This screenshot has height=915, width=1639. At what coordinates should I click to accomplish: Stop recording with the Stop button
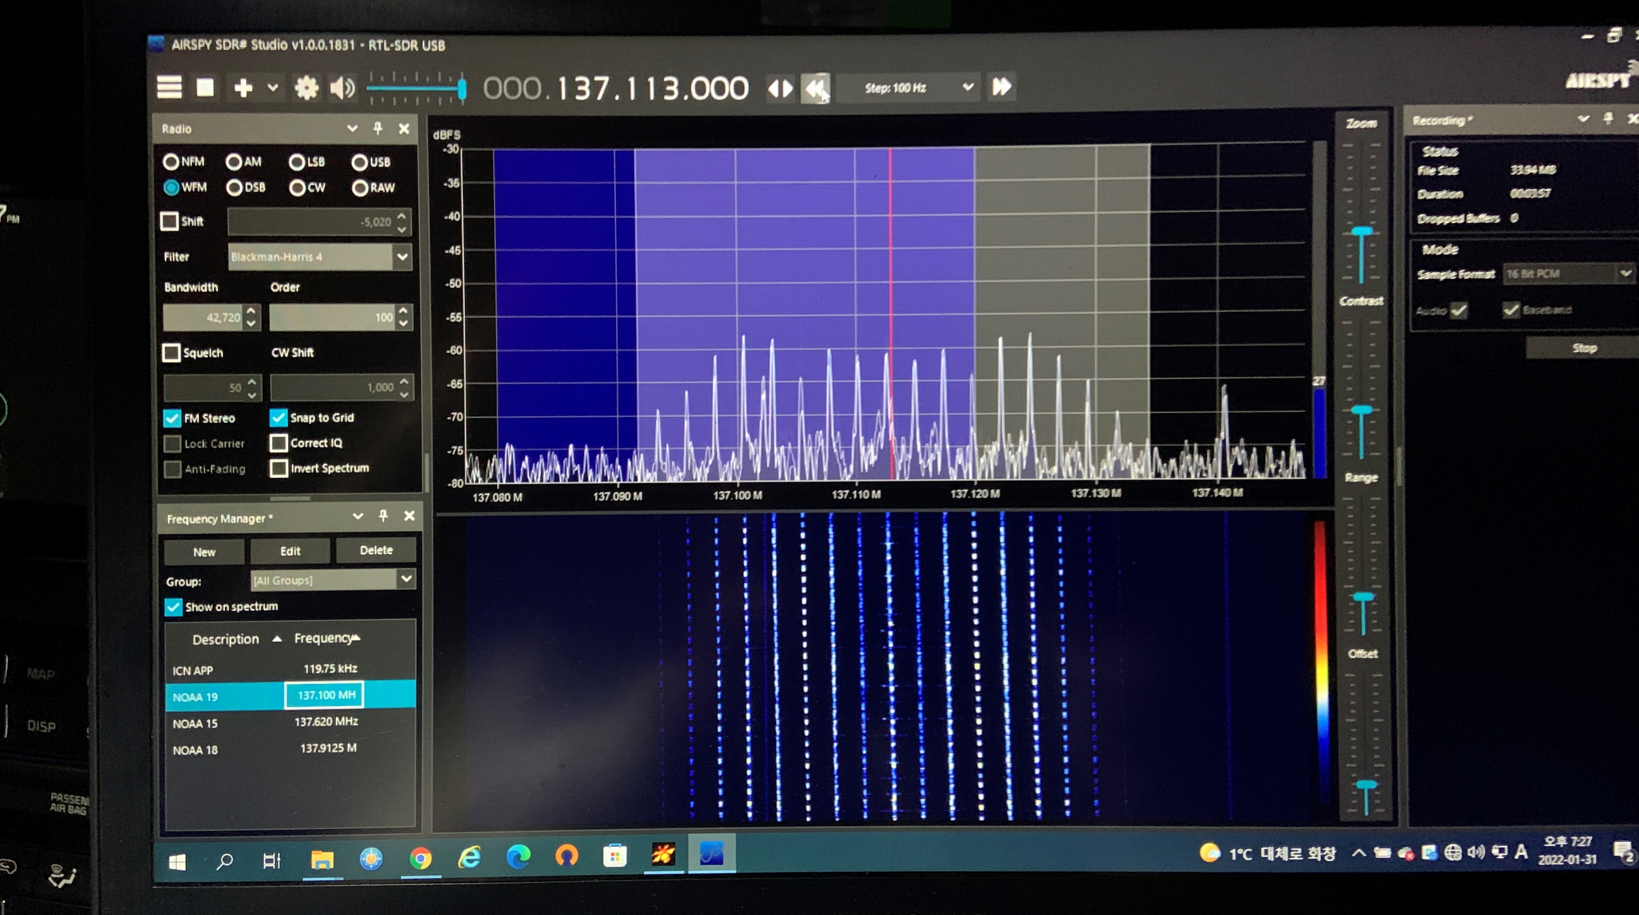pos(1583,348)
